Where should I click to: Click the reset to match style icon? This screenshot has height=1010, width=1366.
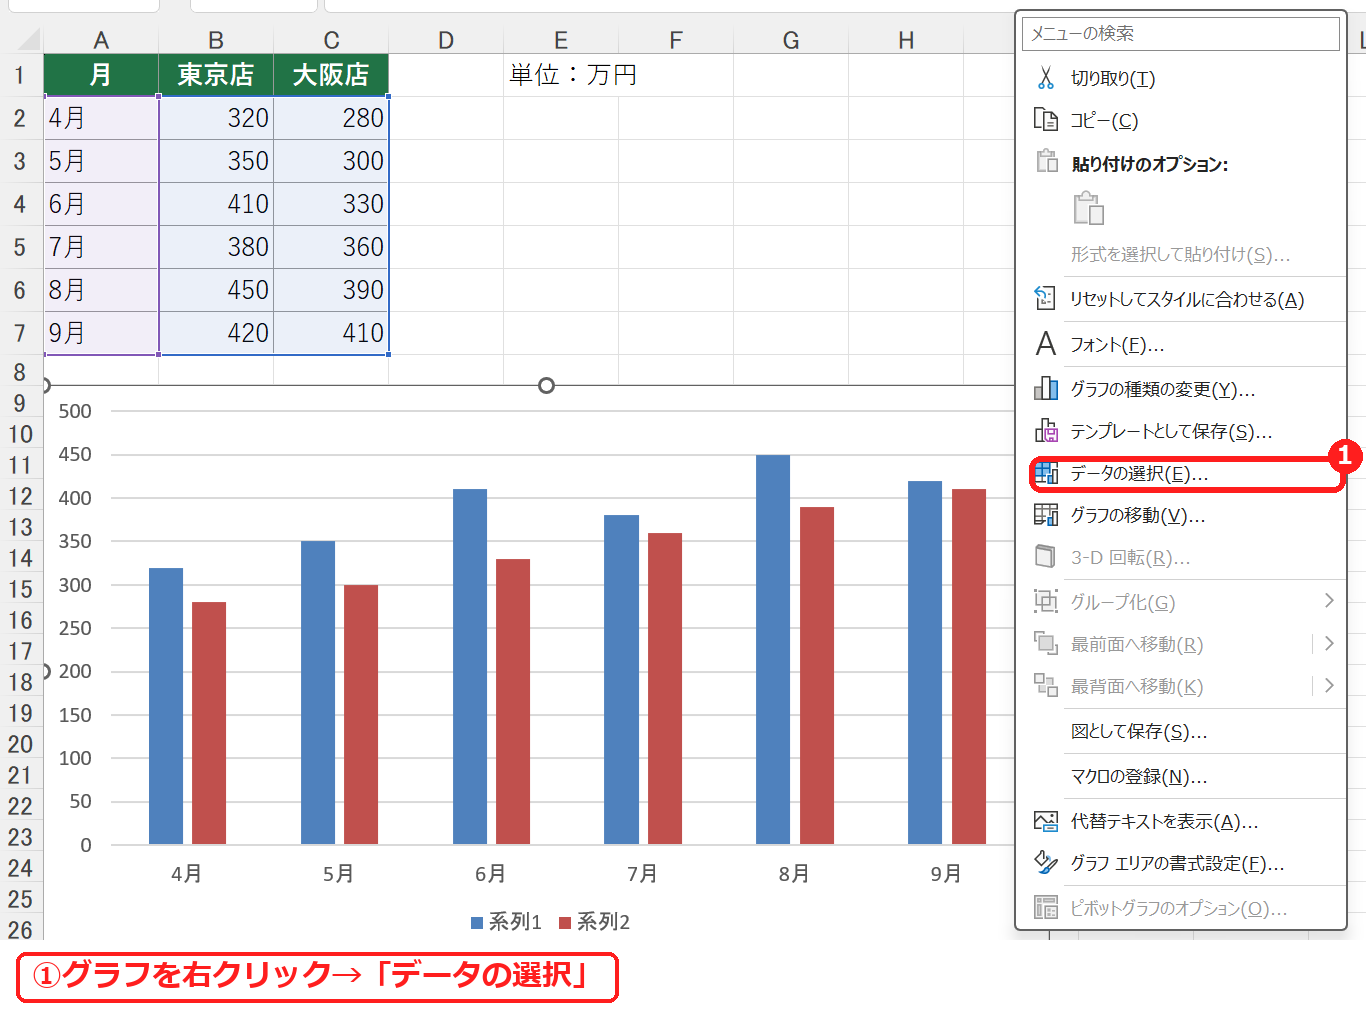(x=1046, y=298)
